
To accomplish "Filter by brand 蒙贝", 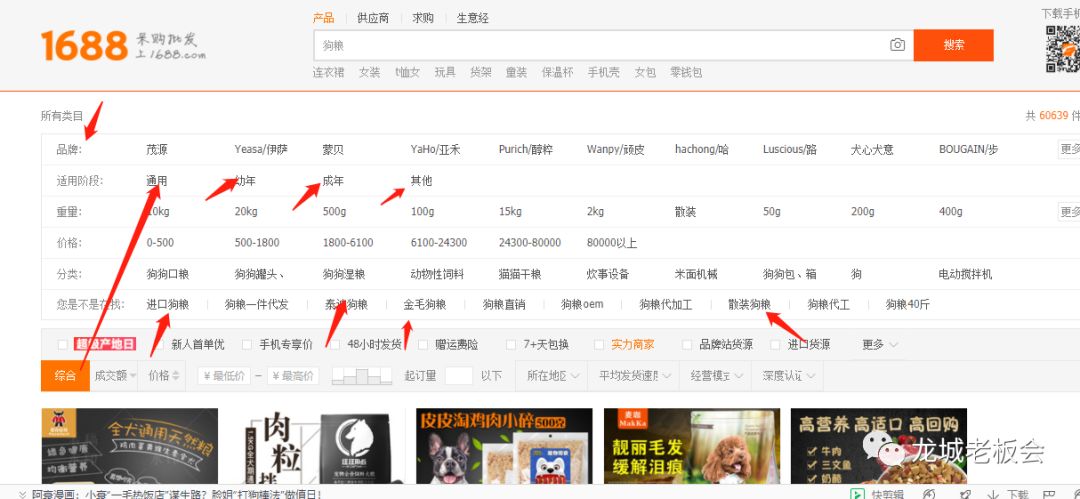I will pos(333,150).
